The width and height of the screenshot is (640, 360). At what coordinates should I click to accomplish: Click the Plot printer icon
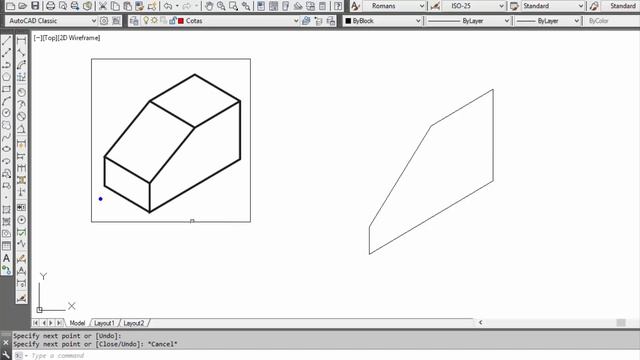[x=50, y=6]
